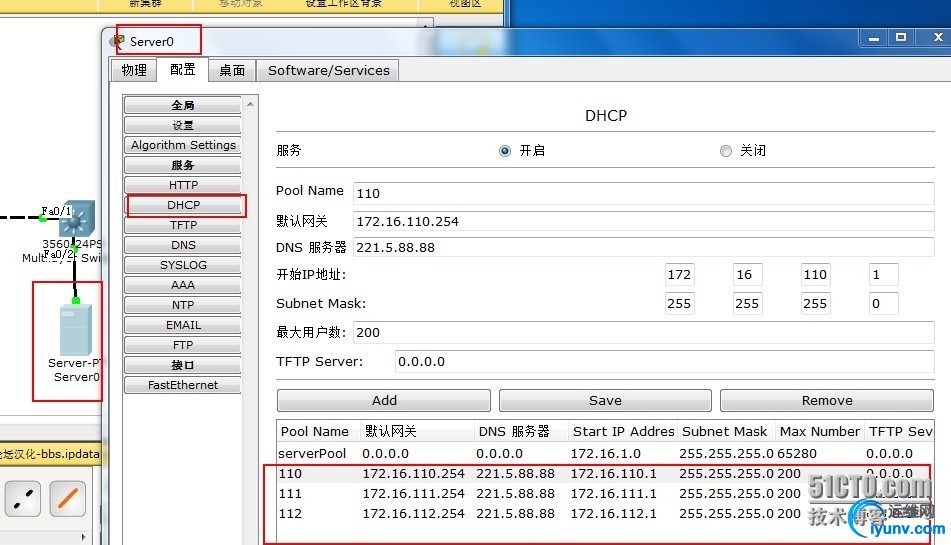The height and width of the screenshot is (545, 951).
Task: Click the Remove pool button
Action: (827, 400)
